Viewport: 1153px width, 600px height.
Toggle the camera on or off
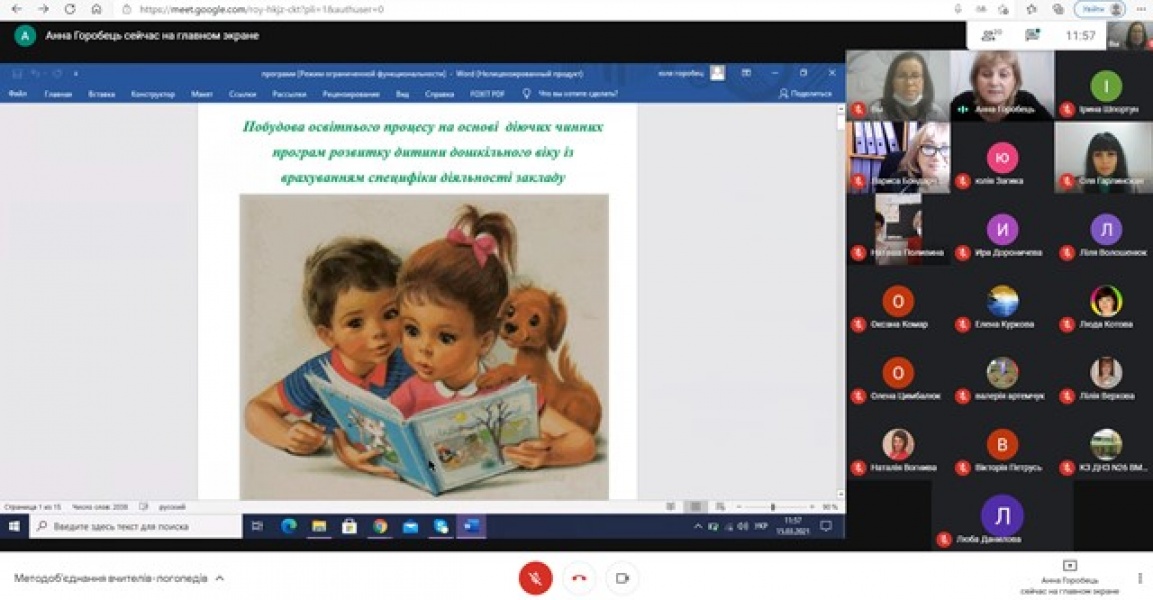pos(622,578)
